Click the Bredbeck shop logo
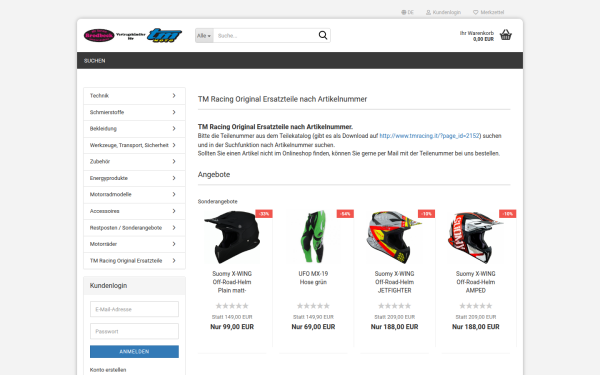 coord(99,36)
